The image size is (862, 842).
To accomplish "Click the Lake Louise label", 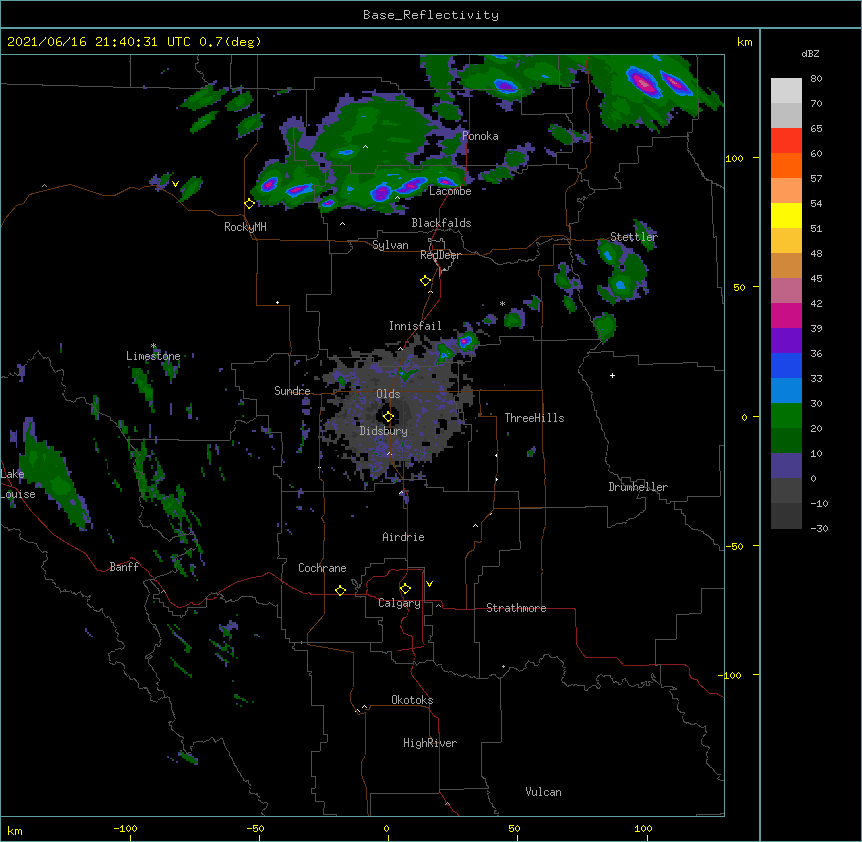I will click(x=18, y=484).
